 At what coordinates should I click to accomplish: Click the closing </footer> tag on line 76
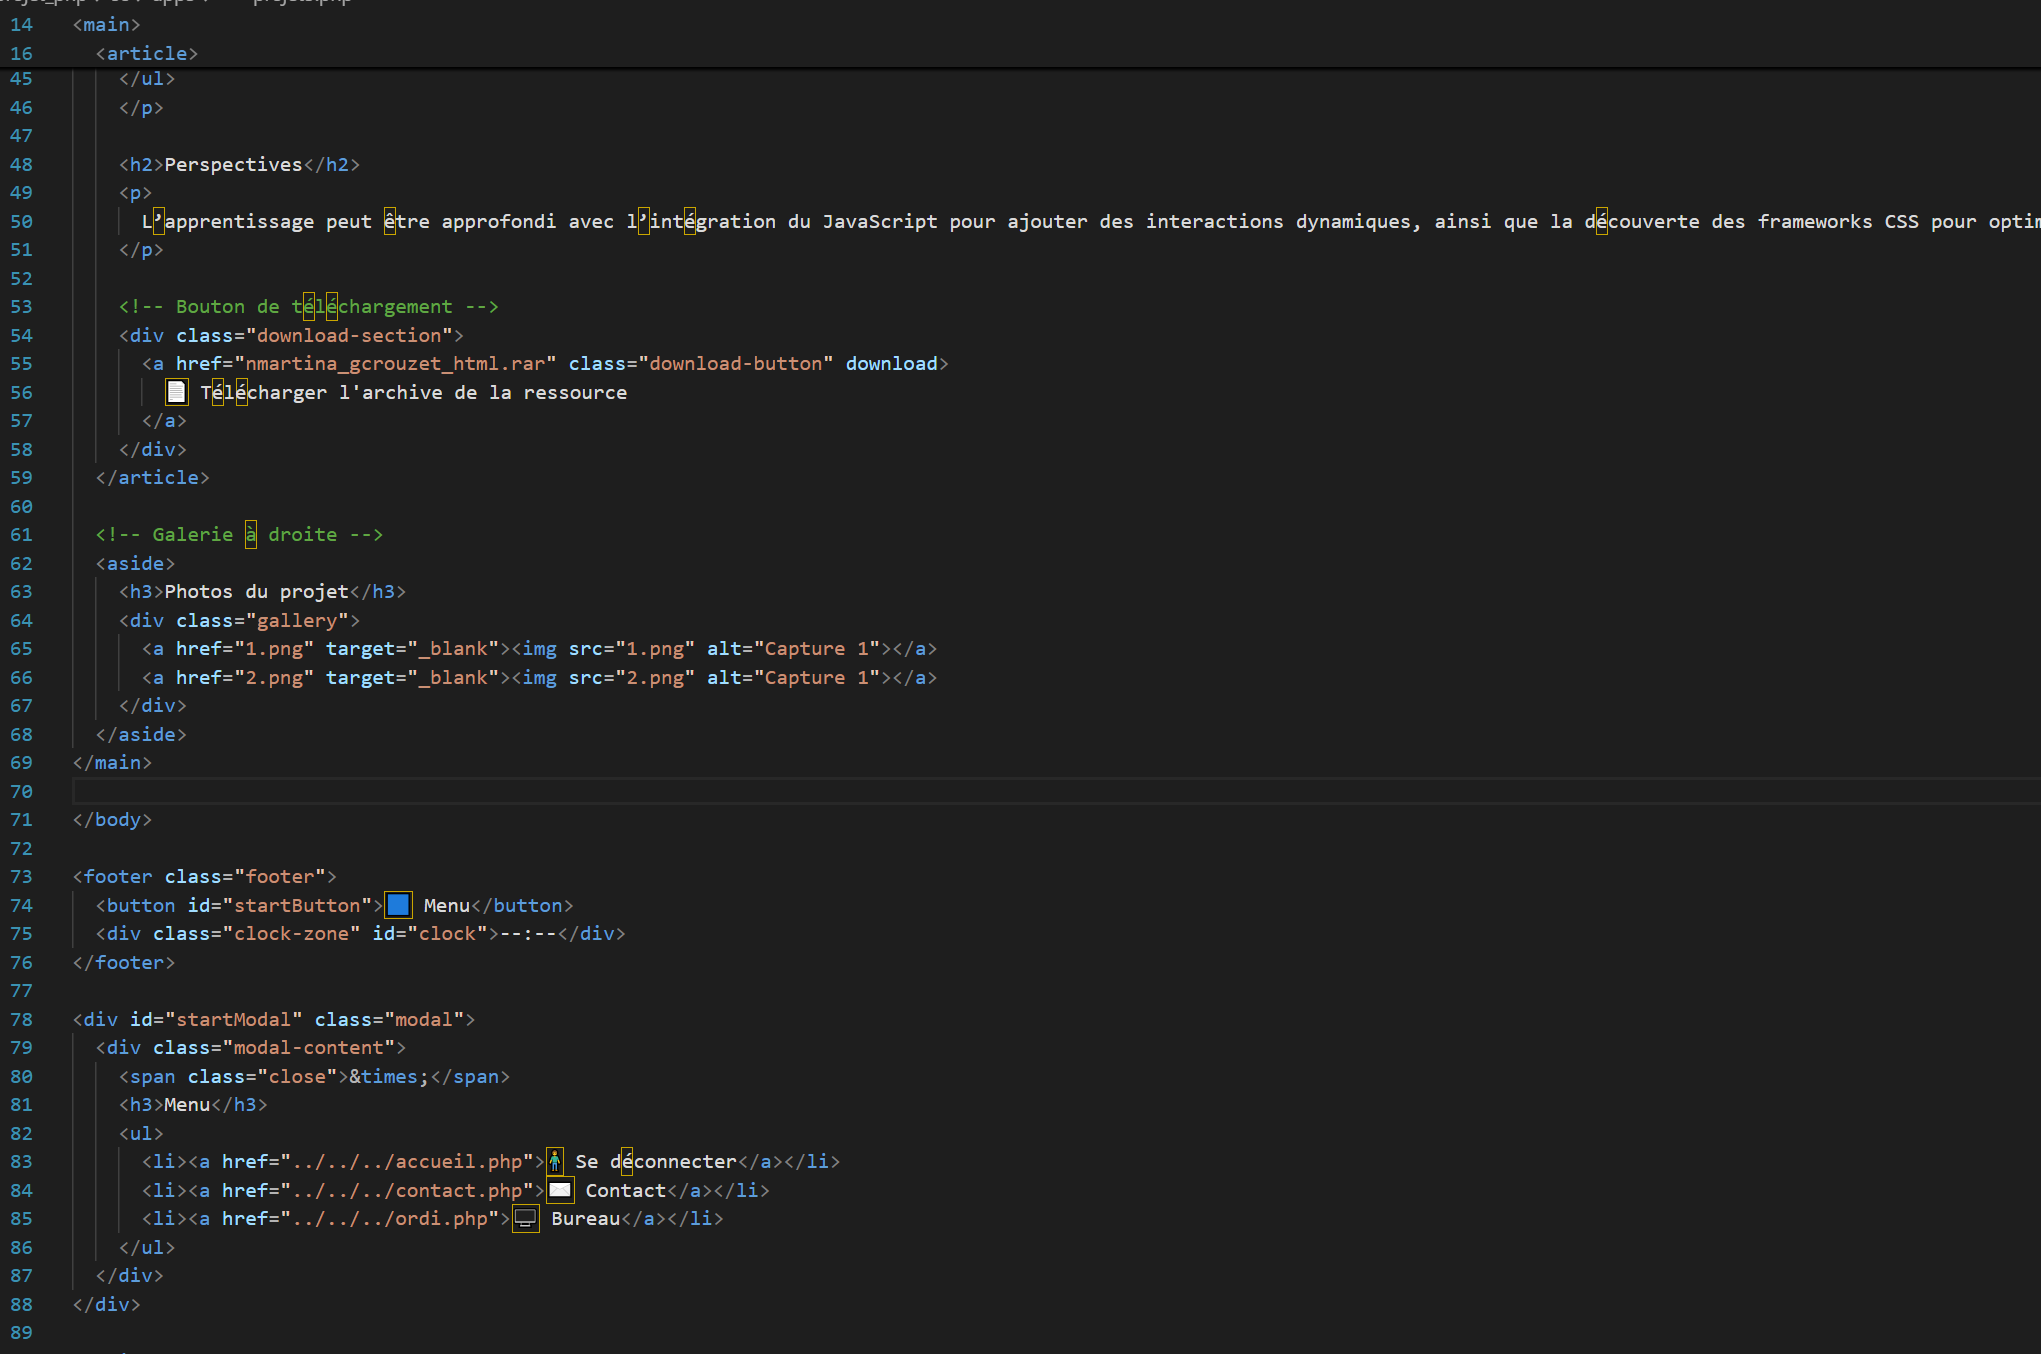(124, 962)
